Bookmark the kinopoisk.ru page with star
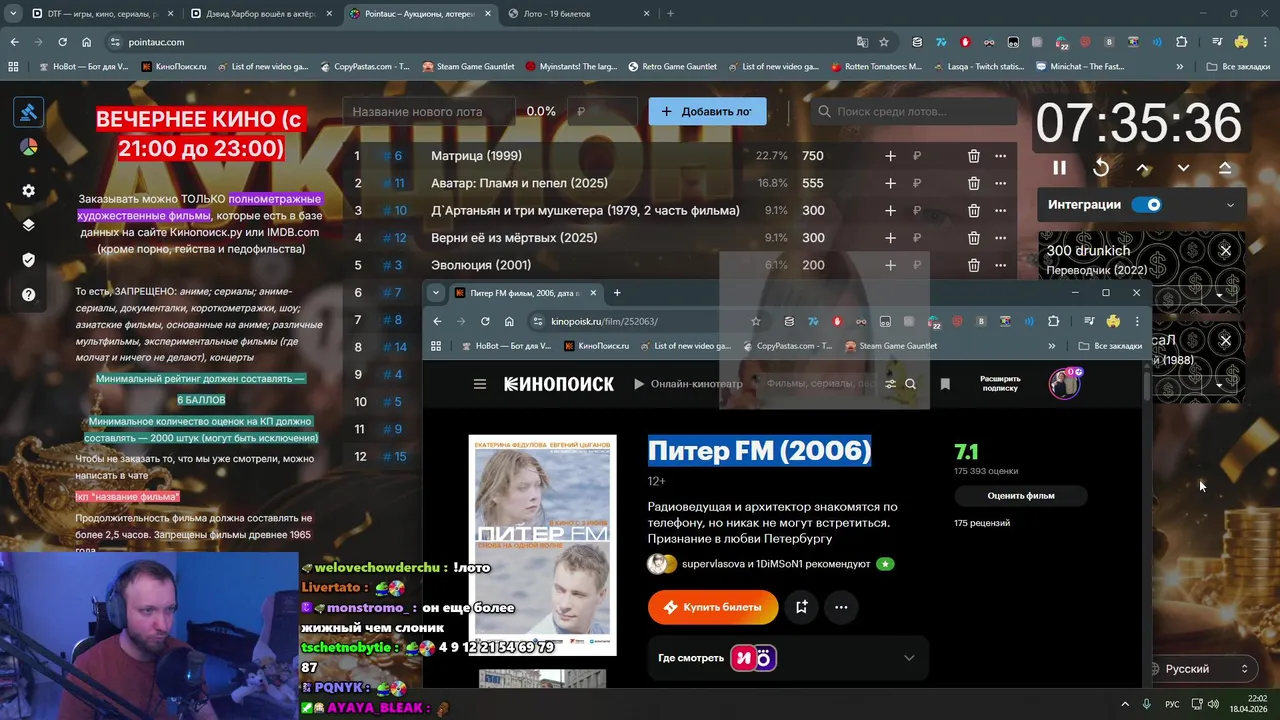This screenshot has height=720, width=1280. [x=756, y=321]
